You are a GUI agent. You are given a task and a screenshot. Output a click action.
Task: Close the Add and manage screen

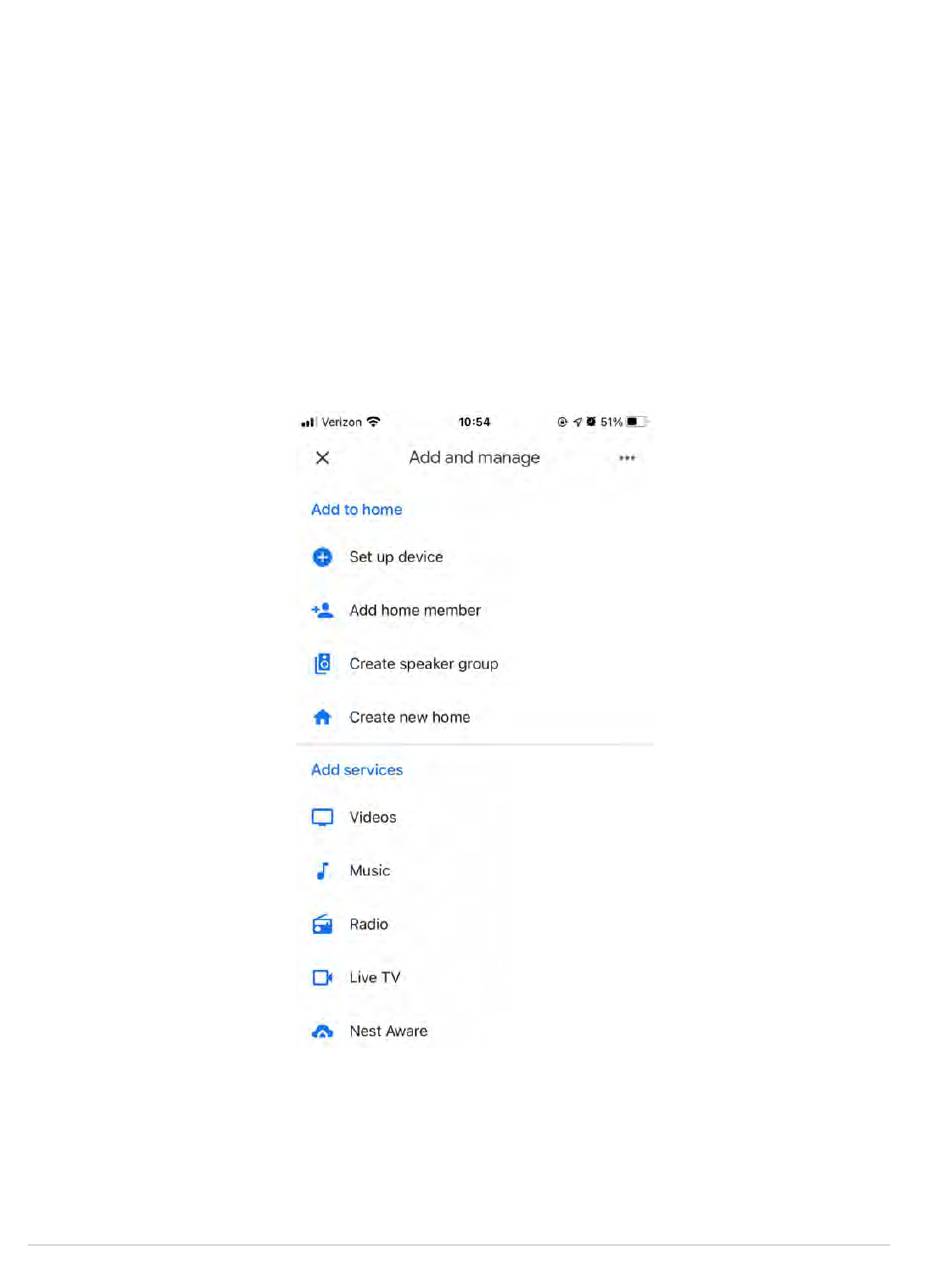[x=322, y=458]
